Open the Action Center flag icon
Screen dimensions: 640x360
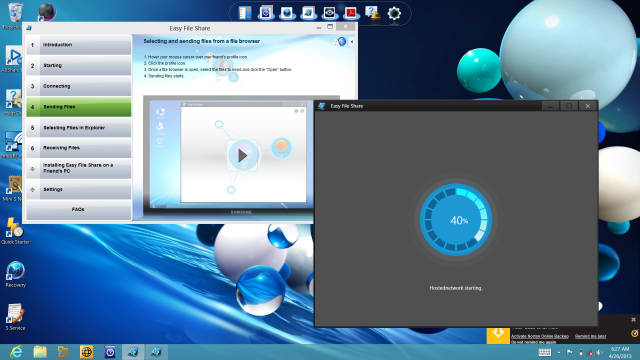click(569, 352)
